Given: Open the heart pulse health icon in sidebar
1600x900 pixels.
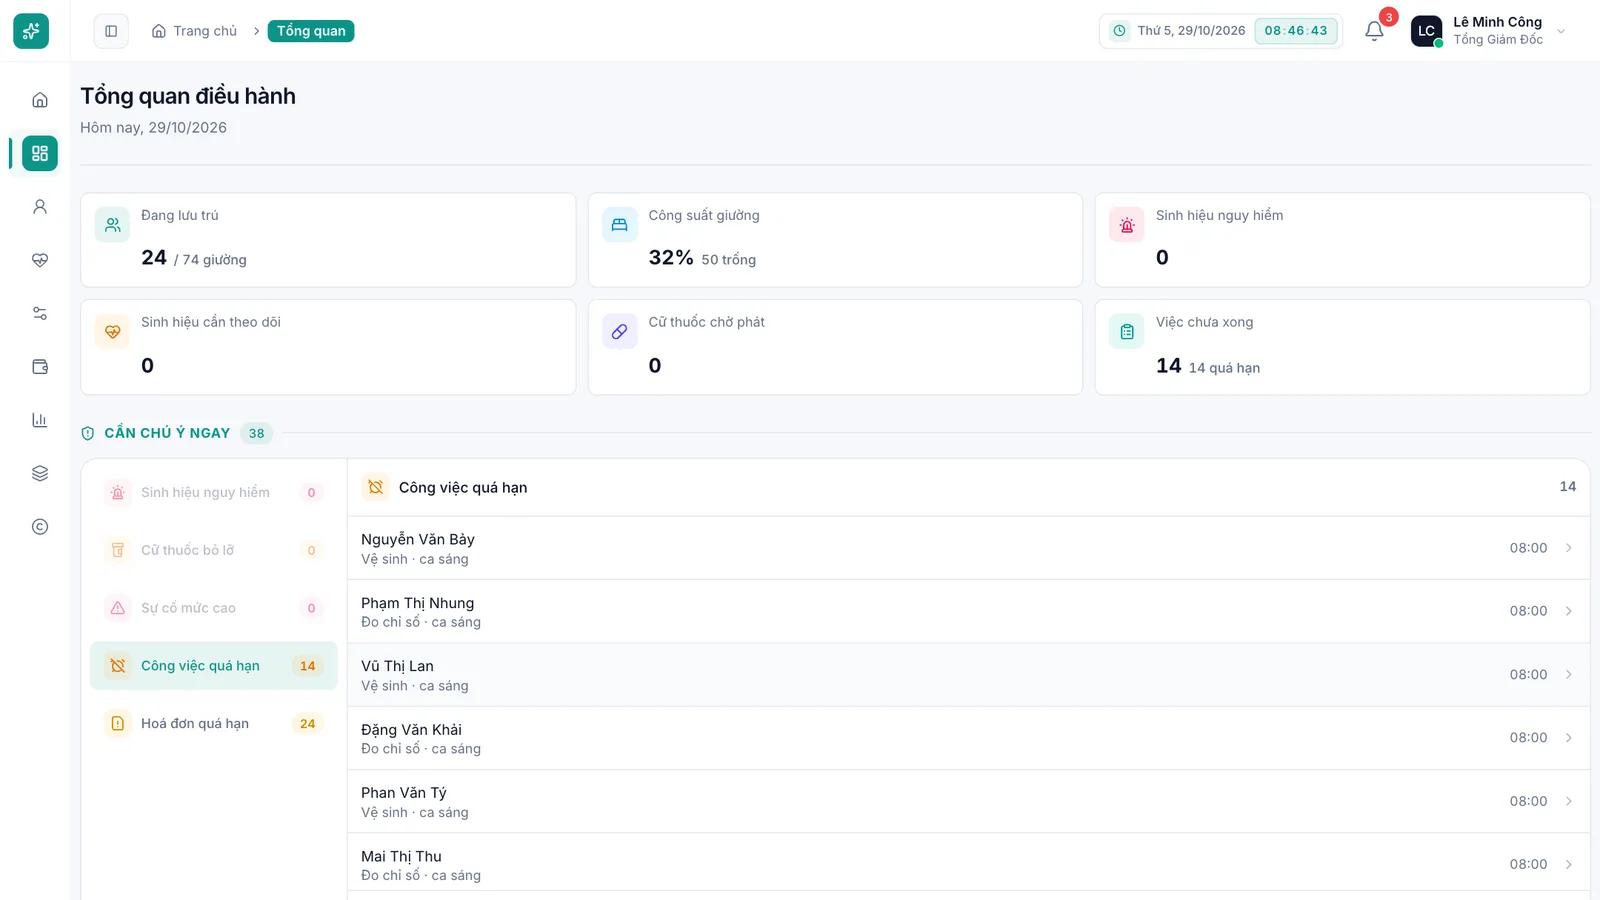Looking at the screenshot, I should (40, 260).
